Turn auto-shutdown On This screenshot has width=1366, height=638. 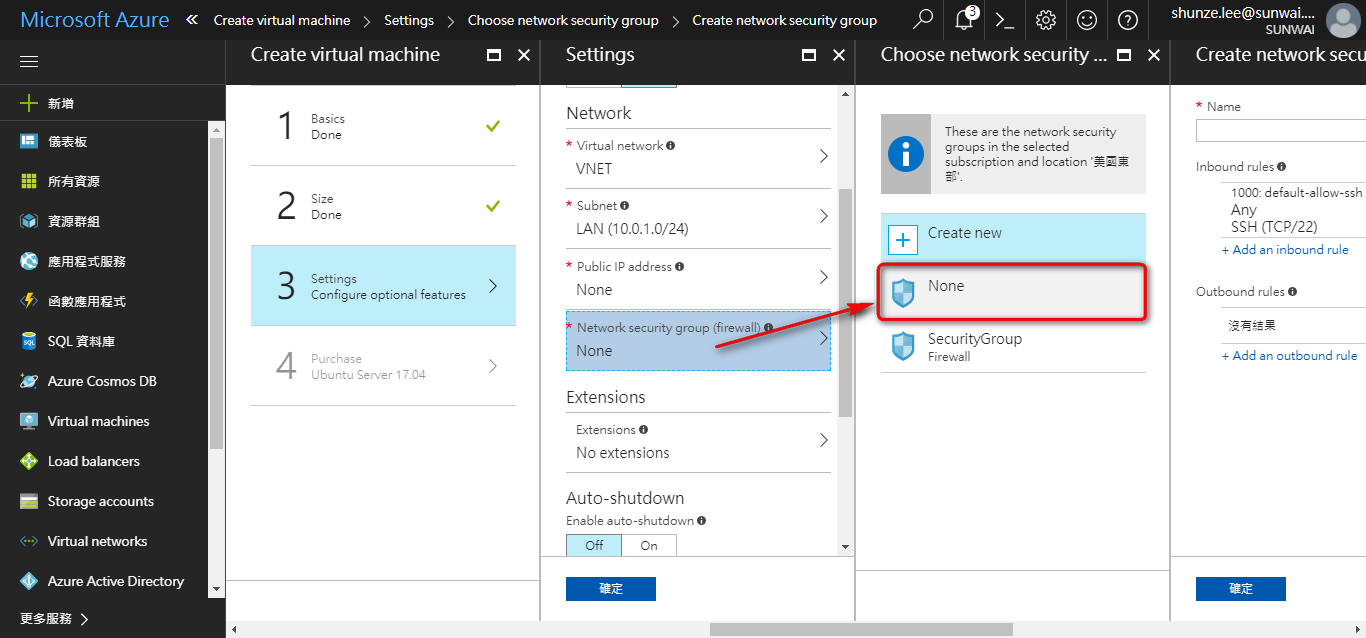(649, 545)
